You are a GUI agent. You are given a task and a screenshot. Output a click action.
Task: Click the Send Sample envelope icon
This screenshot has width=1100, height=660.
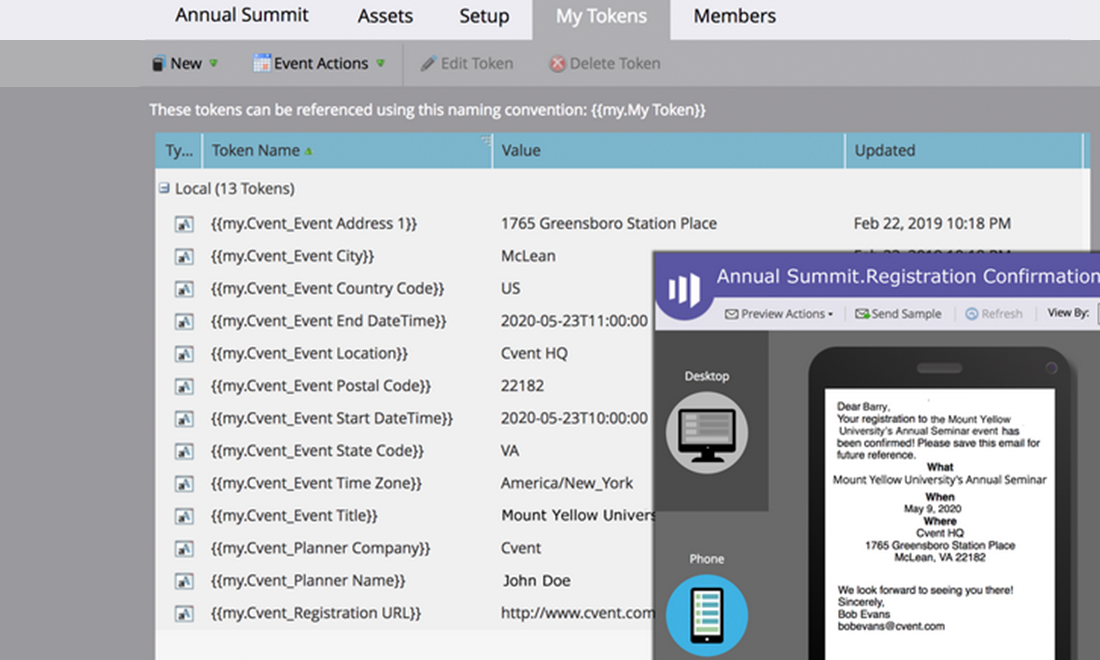tap(861, 314)
